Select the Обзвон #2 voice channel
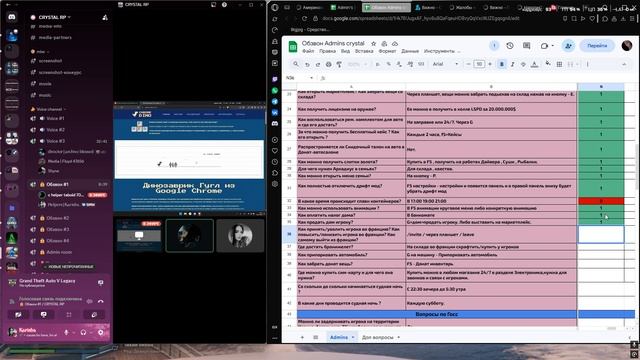The image size is (640, 360). point(57,218)
